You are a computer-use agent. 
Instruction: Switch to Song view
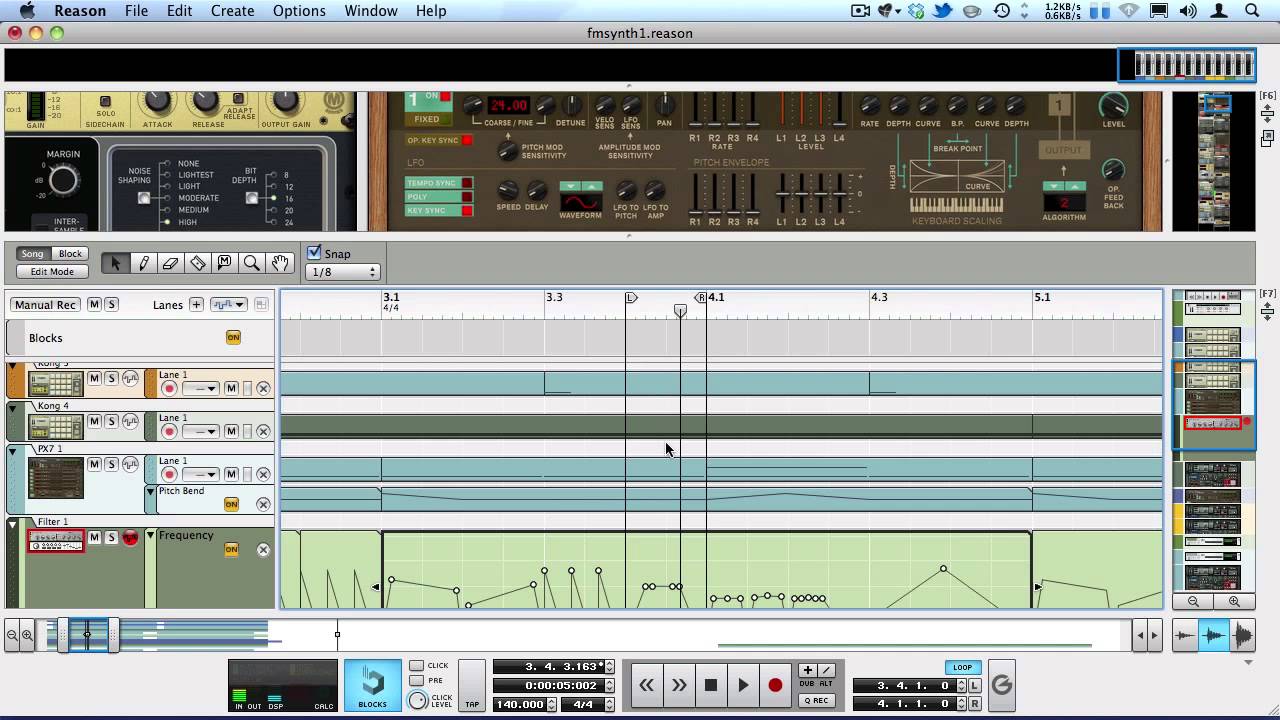(x=33, y=254)
